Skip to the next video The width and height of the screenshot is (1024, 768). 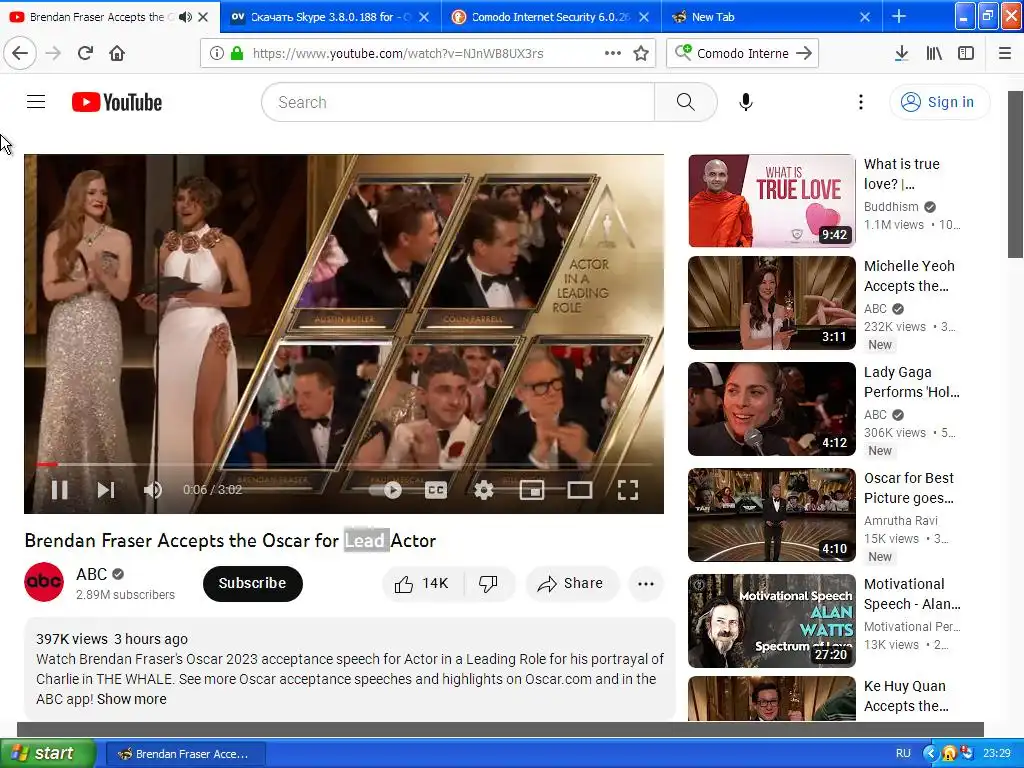(106, 490)
